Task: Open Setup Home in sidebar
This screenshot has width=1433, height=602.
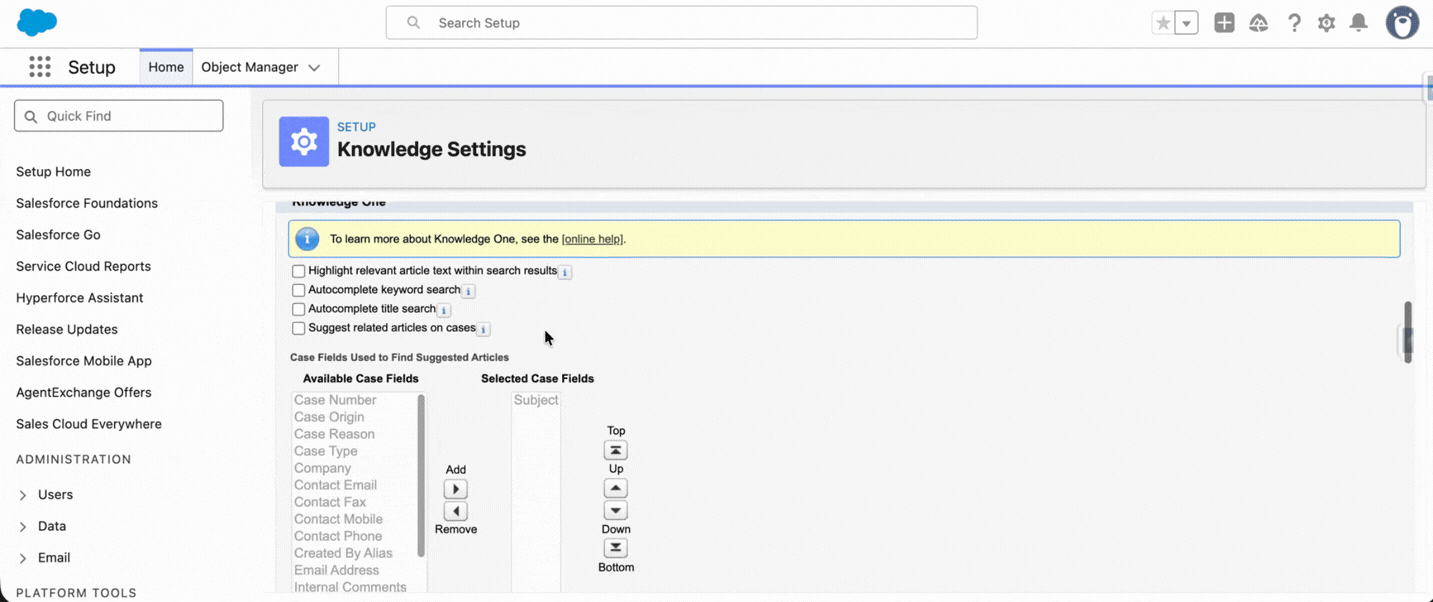Action: point(53,172)
